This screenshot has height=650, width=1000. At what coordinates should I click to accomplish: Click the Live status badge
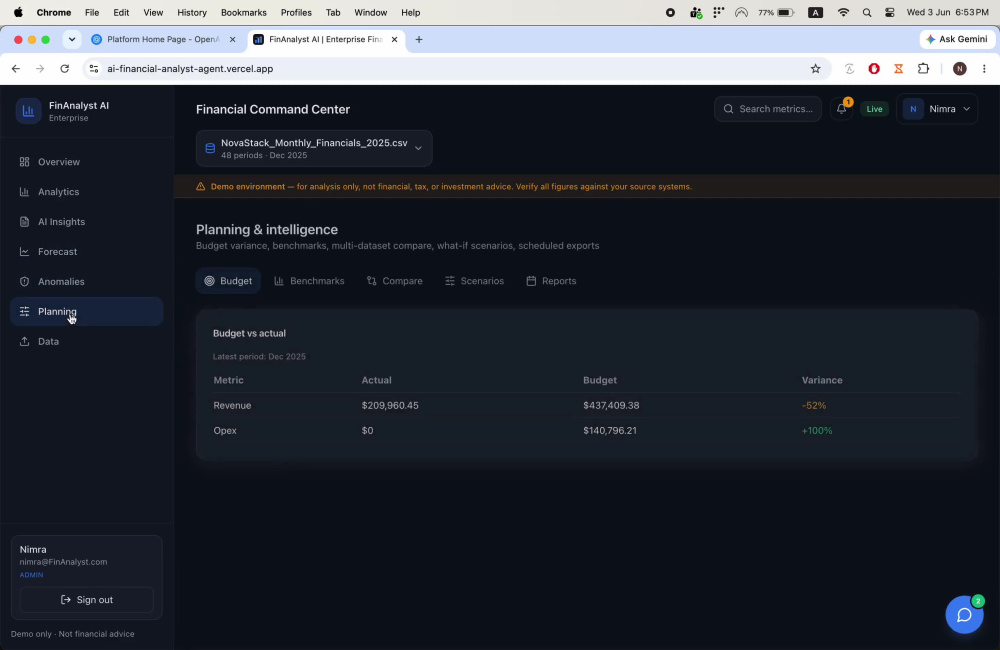tap(874, 109)
